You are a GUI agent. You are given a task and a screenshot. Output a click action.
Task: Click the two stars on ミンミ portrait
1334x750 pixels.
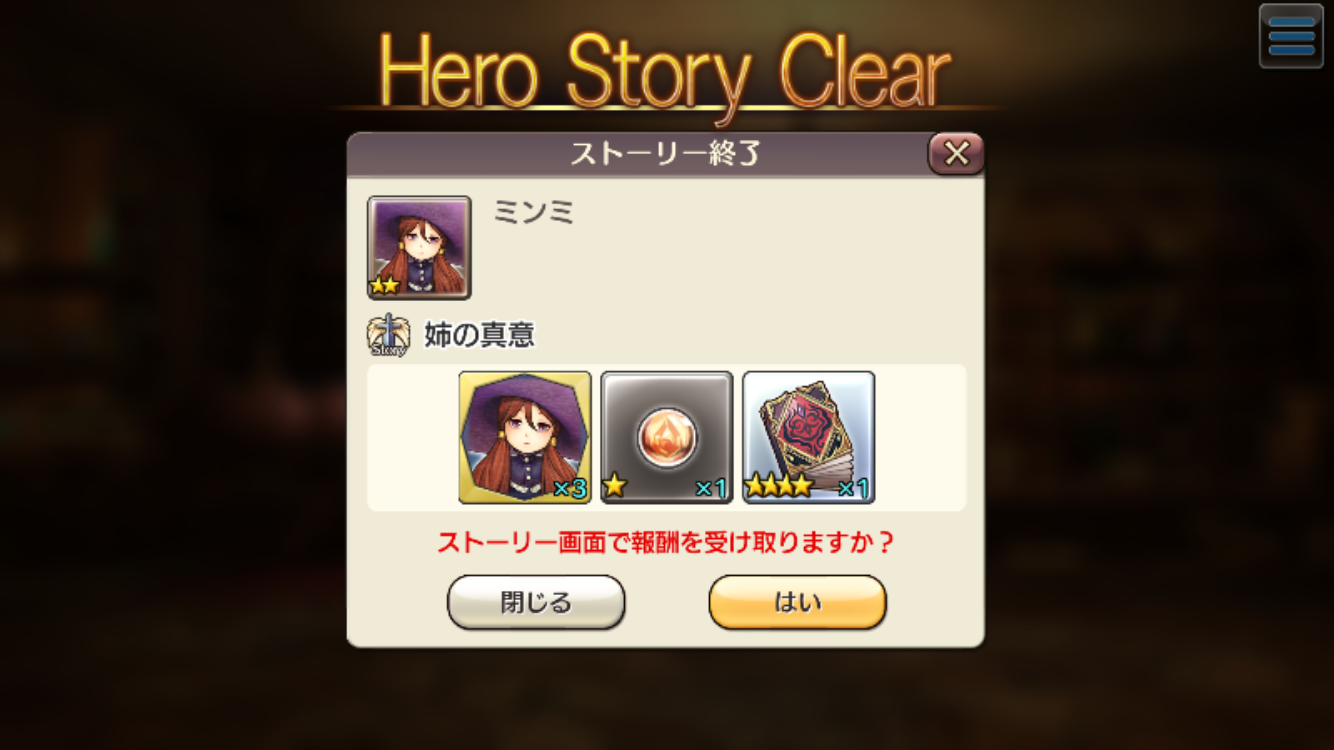pyautogui.click(x=385, y=286)
